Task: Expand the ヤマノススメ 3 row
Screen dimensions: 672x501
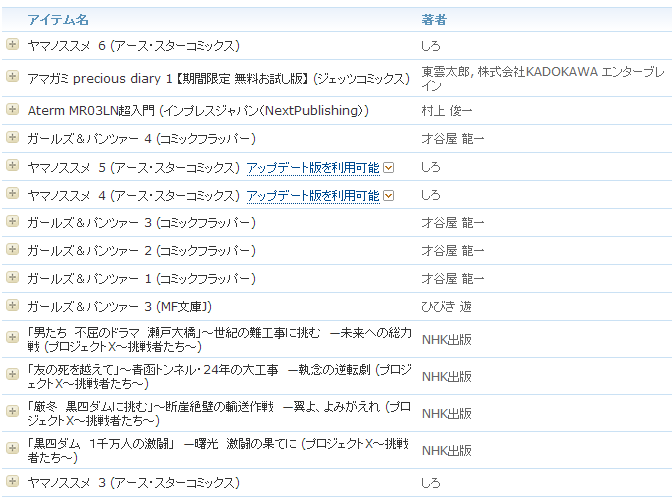Action: click(x=12, y=481)
